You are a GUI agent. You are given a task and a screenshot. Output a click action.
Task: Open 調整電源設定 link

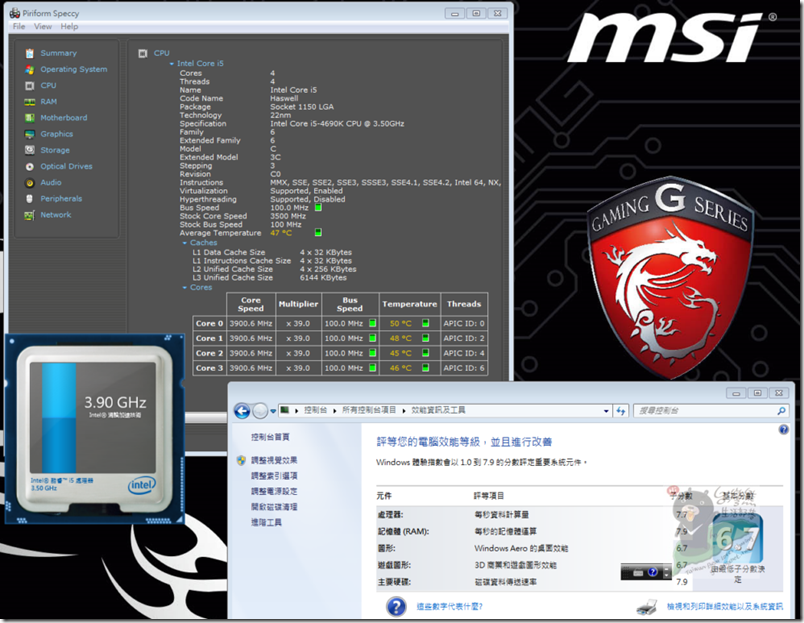pos(274,491)
